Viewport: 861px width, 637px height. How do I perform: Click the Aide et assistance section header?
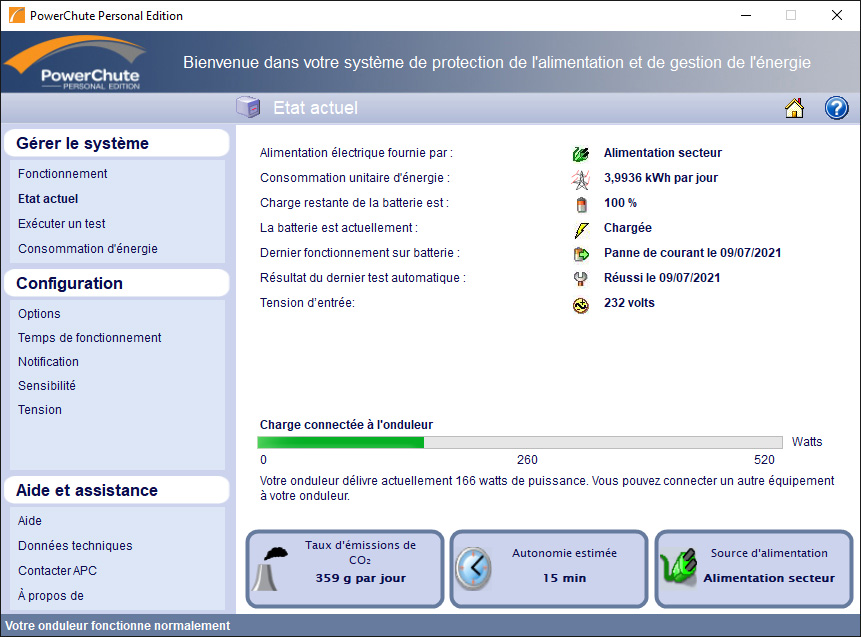click(x=116, y=490)
